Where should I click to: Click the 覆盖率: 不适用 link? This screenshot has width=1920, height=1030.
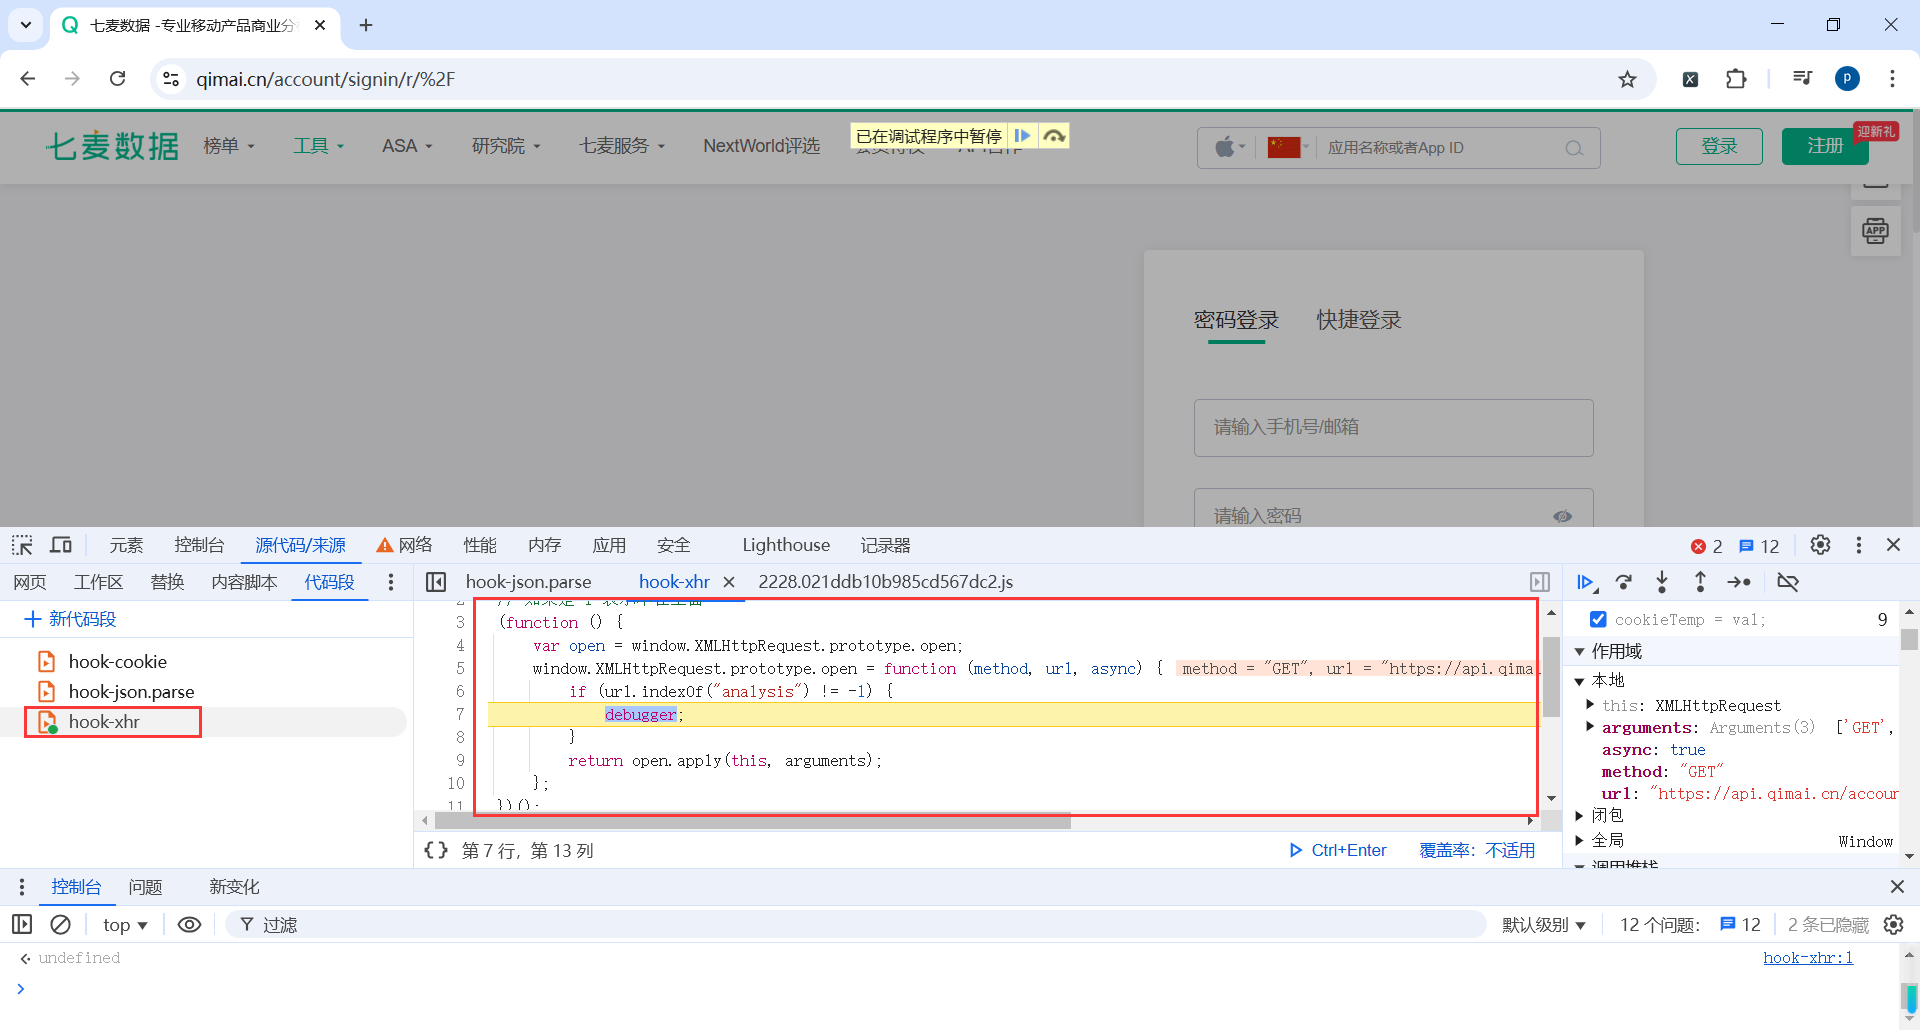click(x=1477, y=850)
